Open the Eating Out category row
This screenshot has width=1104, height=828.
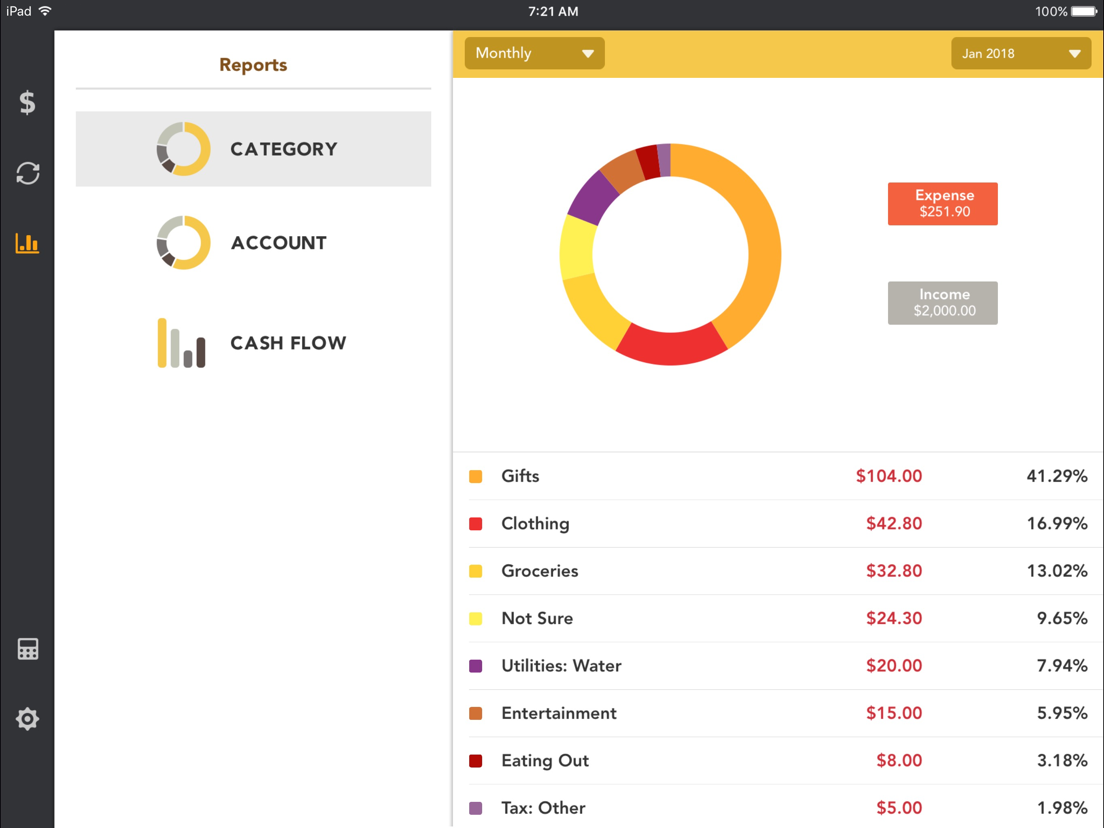778,760
